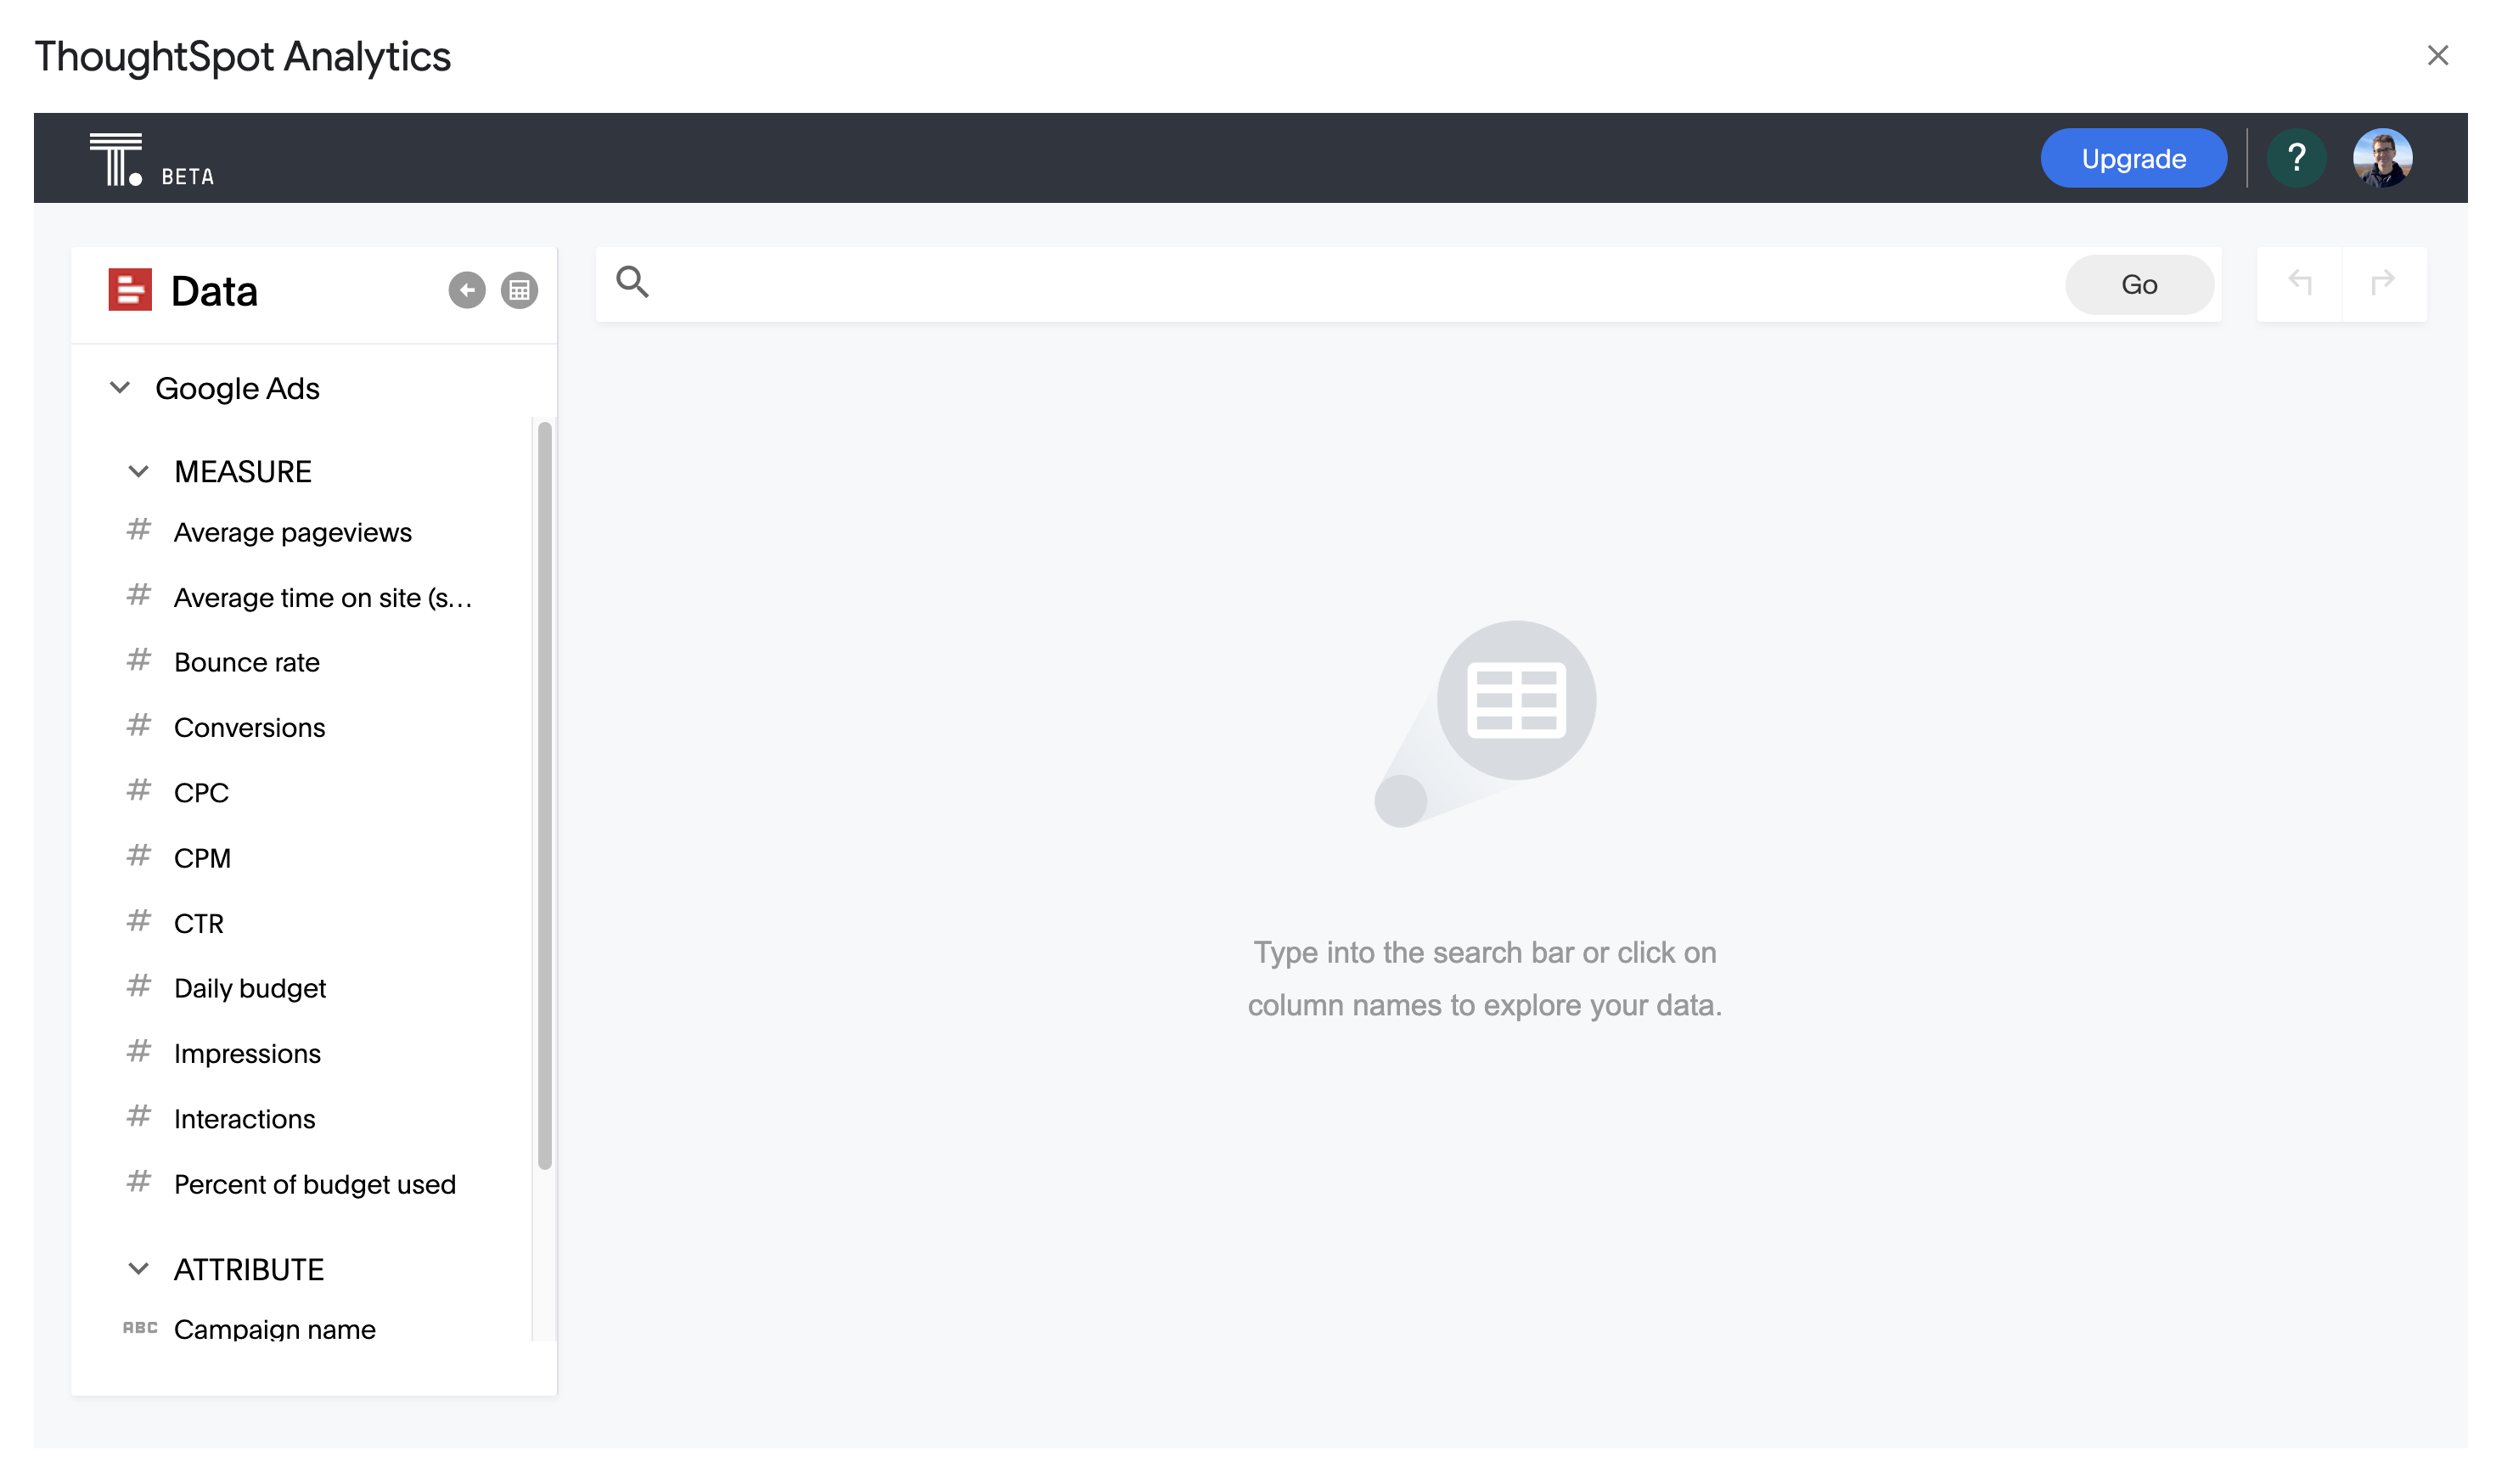This screenshot has width=2513, height=1484.
Task: Select the Percent of budget used measure
Action: (314, 1184)
